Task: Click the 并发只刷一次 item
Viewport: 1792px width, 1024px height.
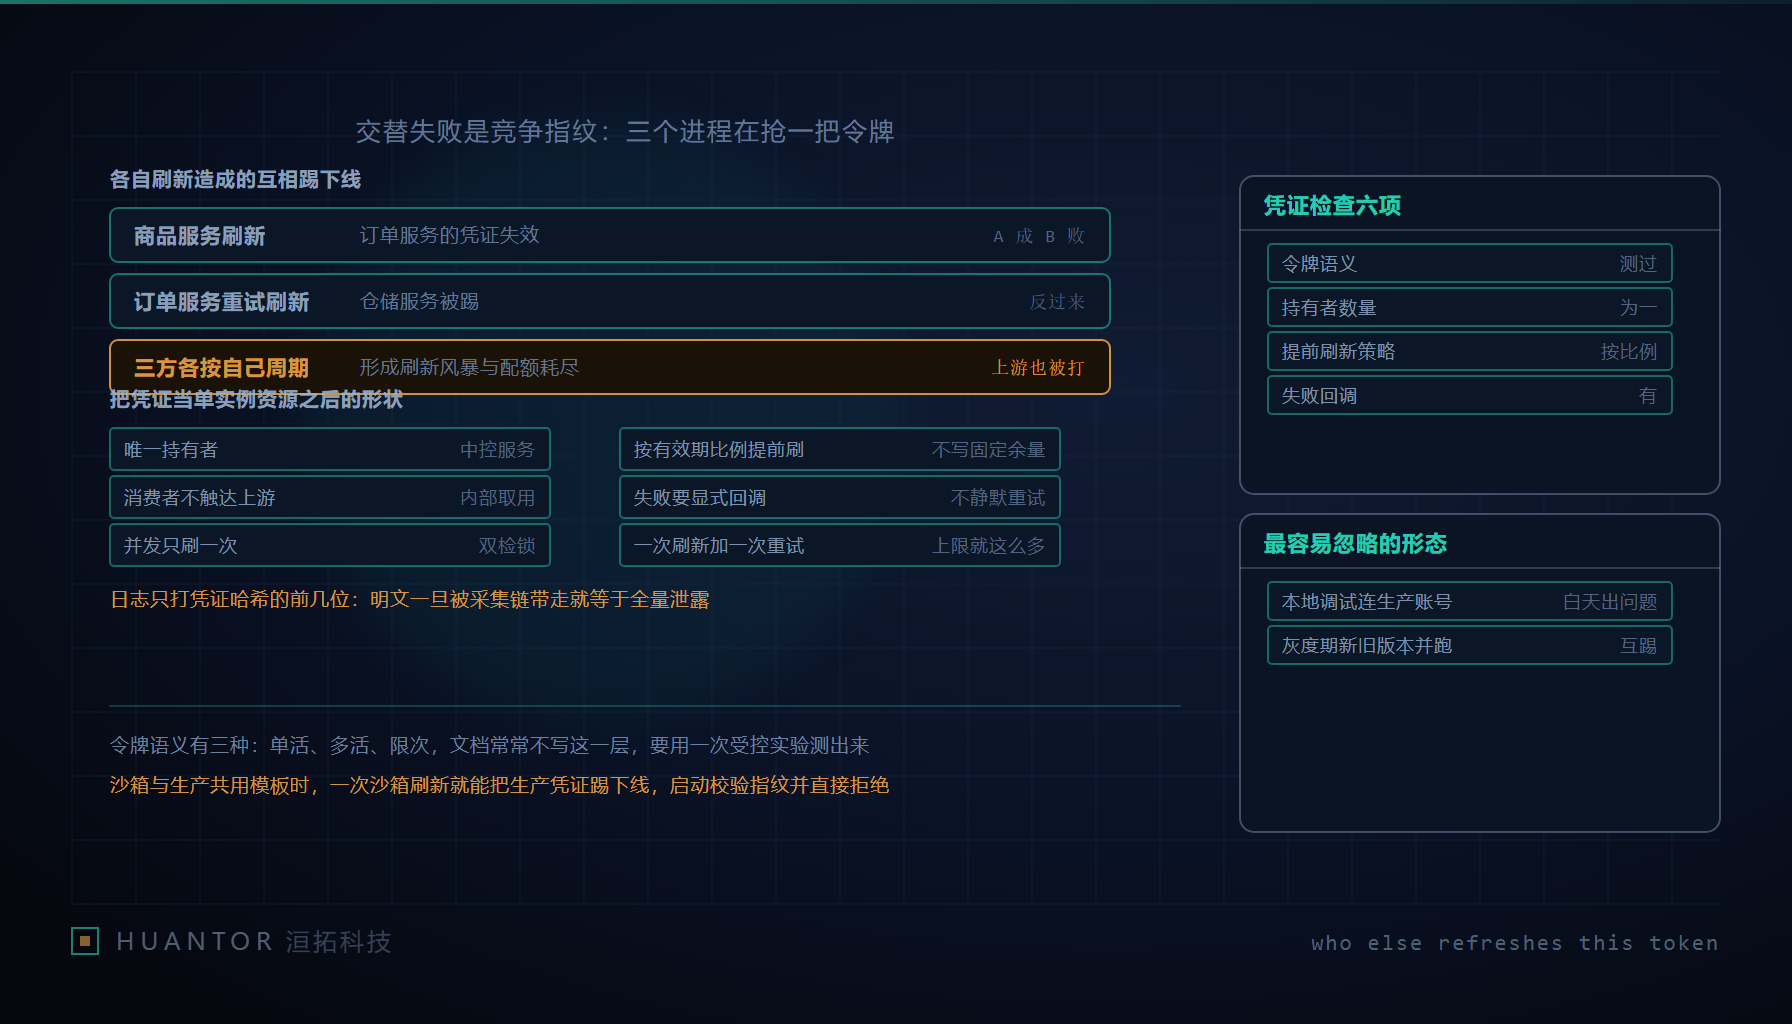Action: pyautogui.click(x=330, y=545)
